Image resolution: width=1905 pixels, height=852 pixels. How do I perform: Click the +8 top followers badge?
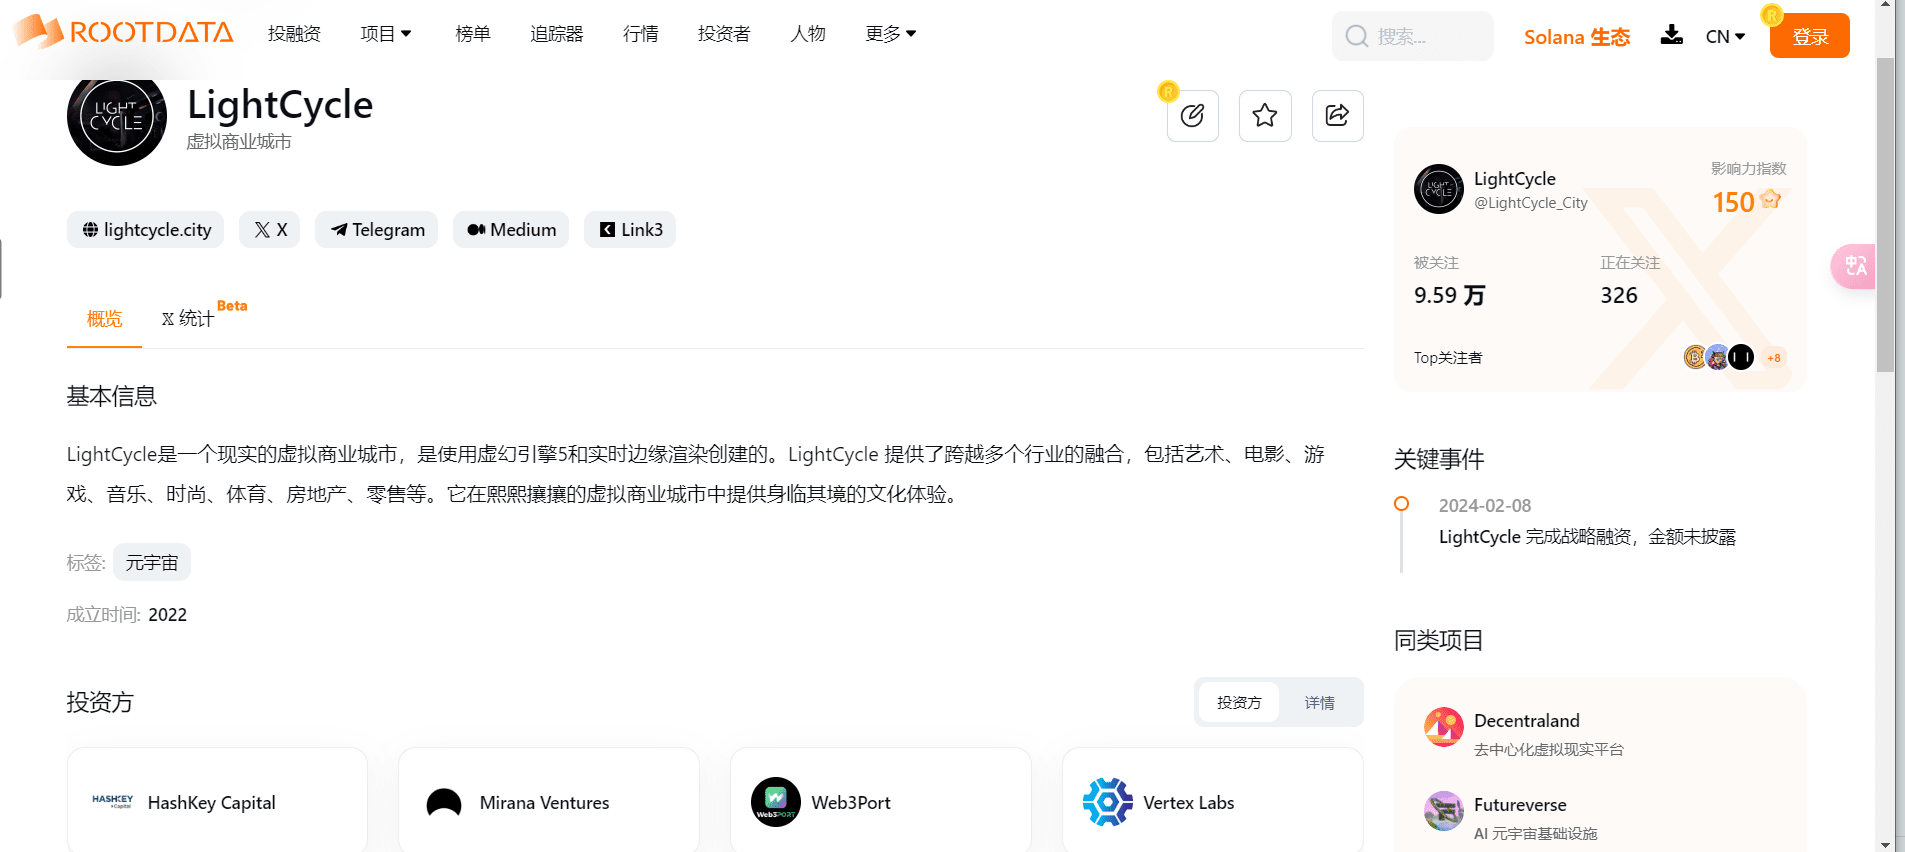1773,358
